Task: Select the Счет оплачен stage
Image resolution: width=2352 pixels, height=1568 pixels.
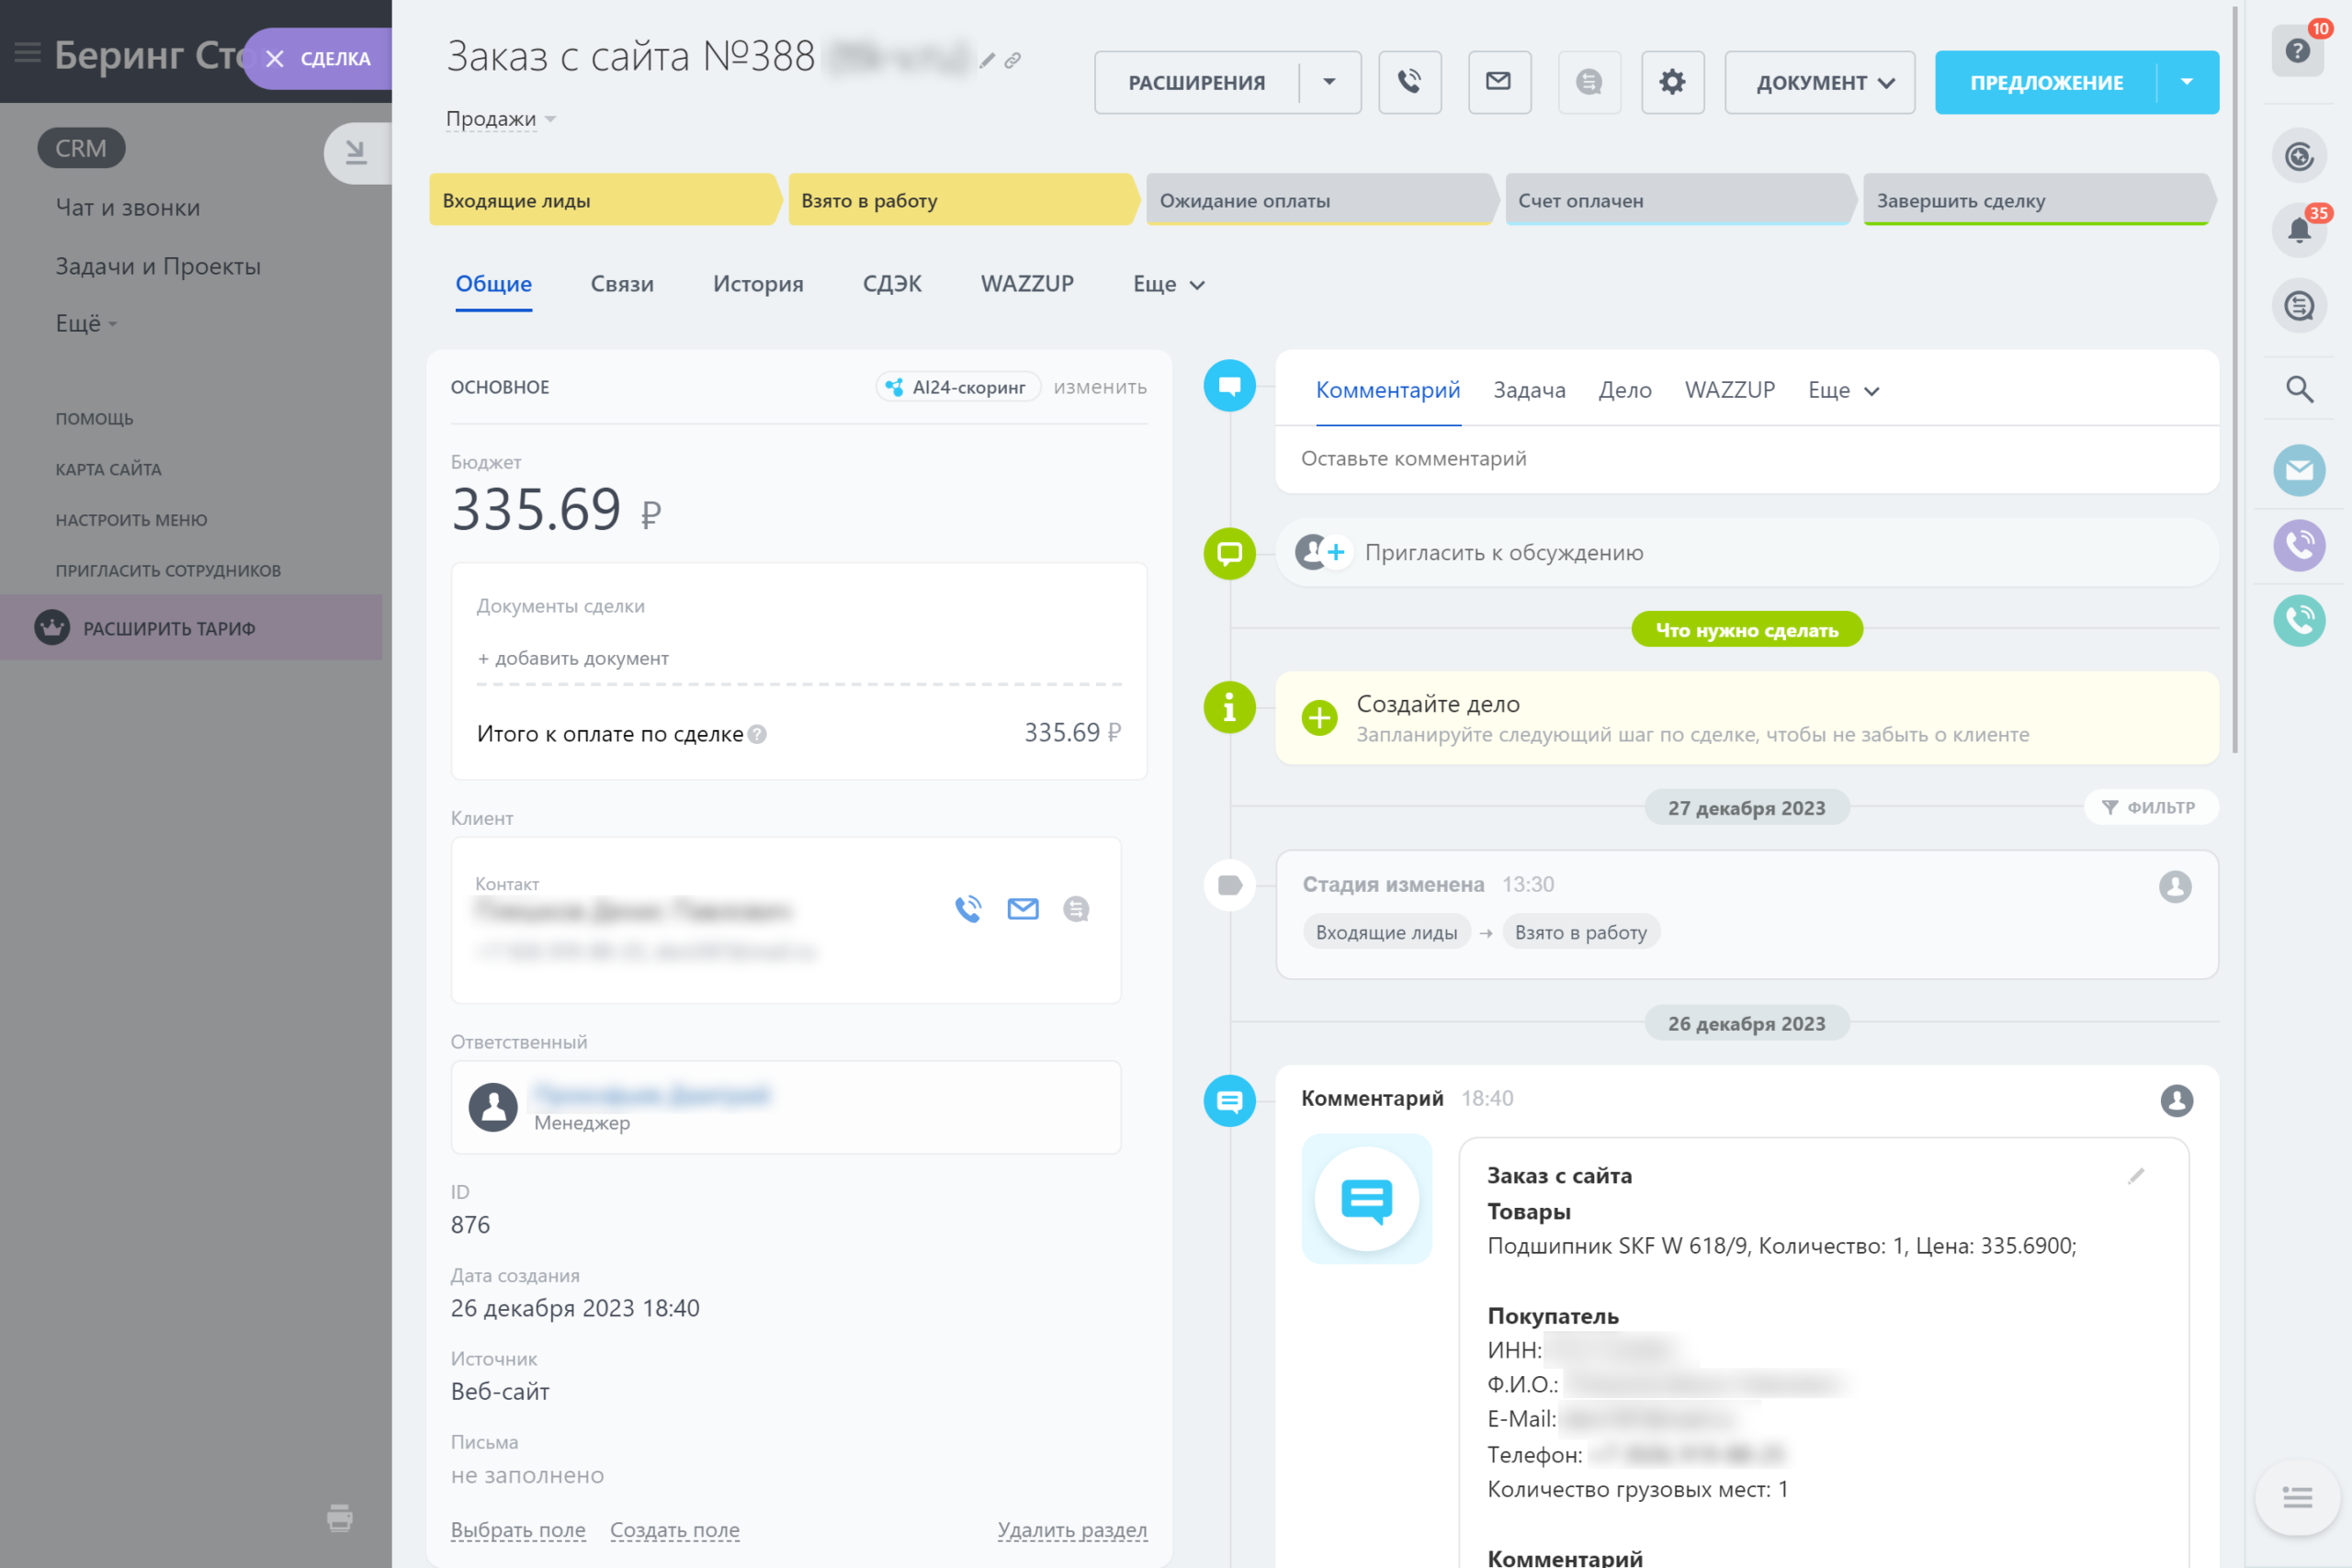Action: 1679,200
